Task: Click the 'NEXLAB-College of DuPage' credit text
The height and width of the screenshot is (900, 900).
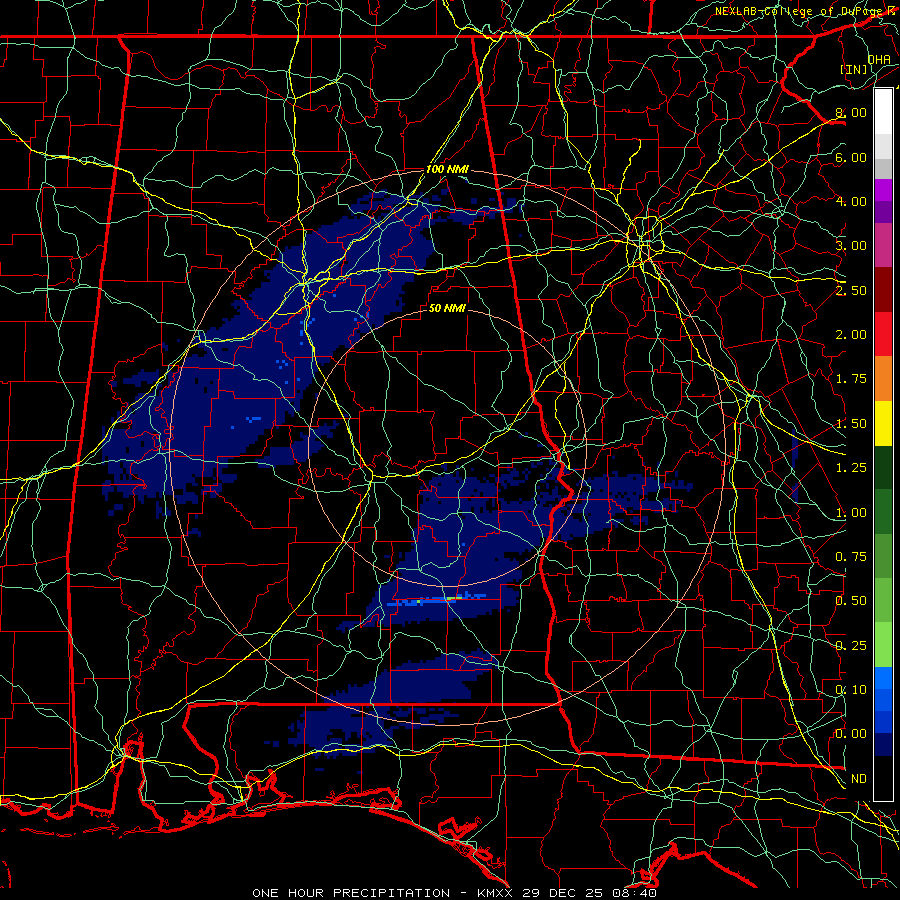Action: (800, 11)
